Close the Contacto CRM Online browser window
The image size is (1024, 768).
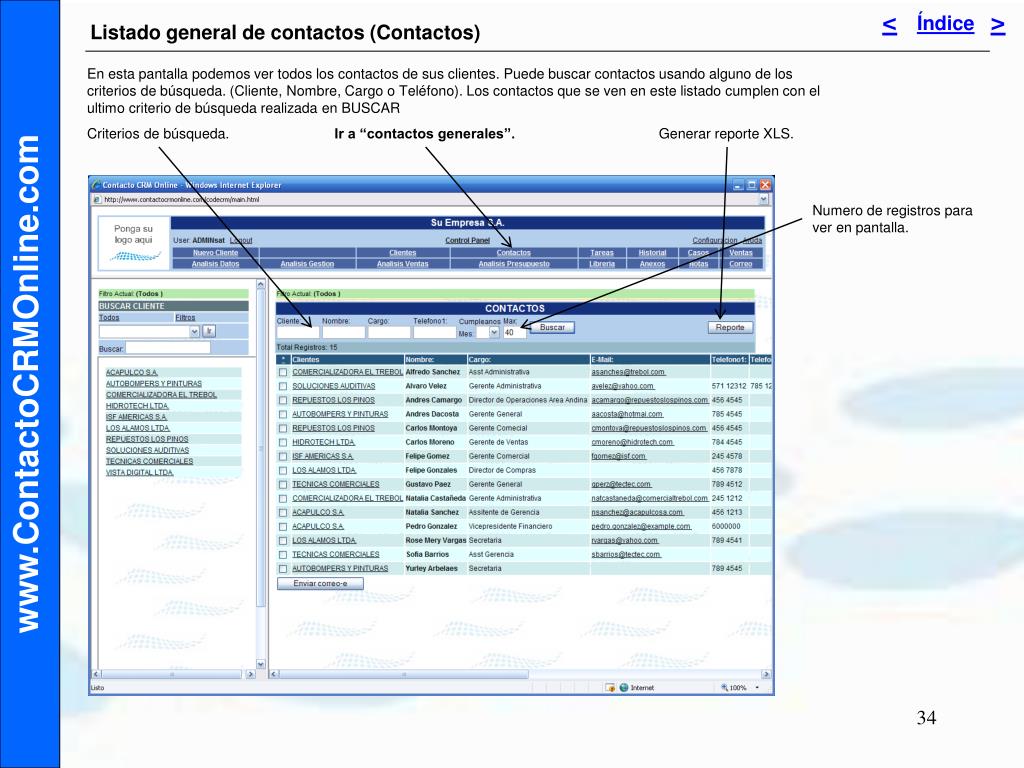765,185
